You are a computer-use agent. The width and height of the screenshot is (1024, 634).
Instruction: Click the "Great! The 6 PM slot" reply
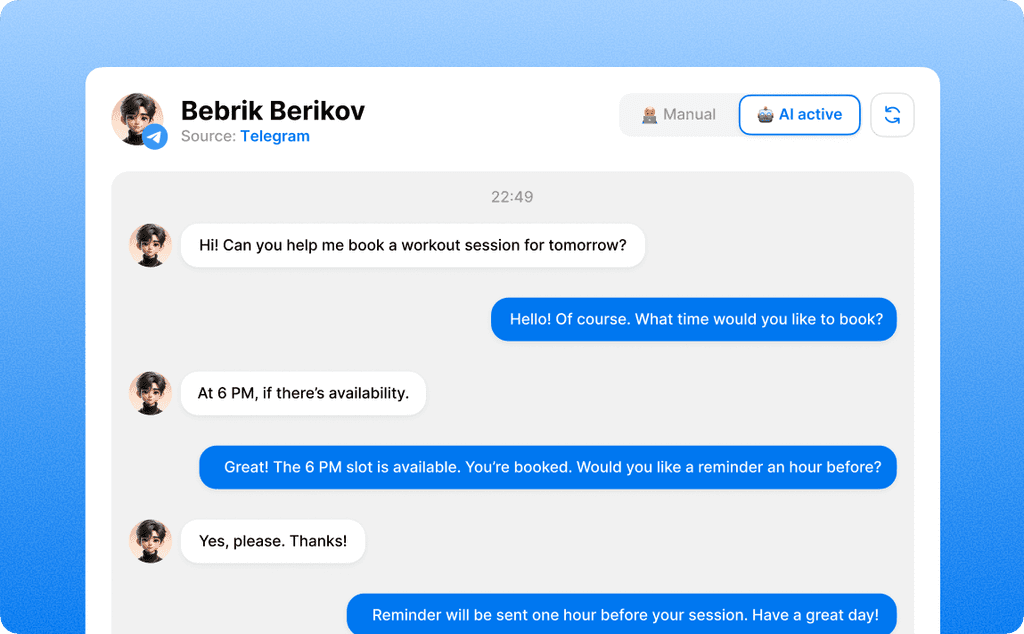(x=548, y=467)
